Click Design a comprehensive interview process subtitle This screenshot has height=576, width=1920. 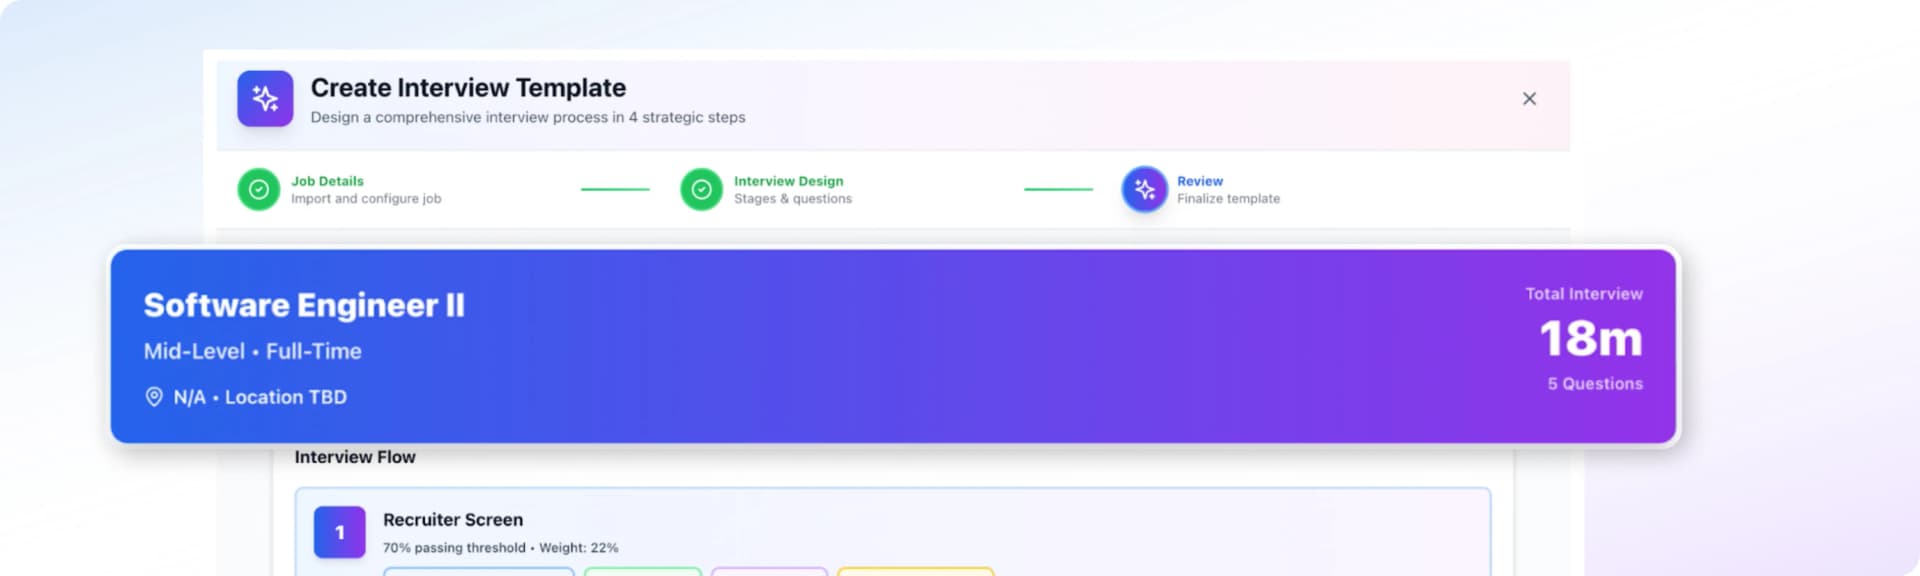coord(528,117)
